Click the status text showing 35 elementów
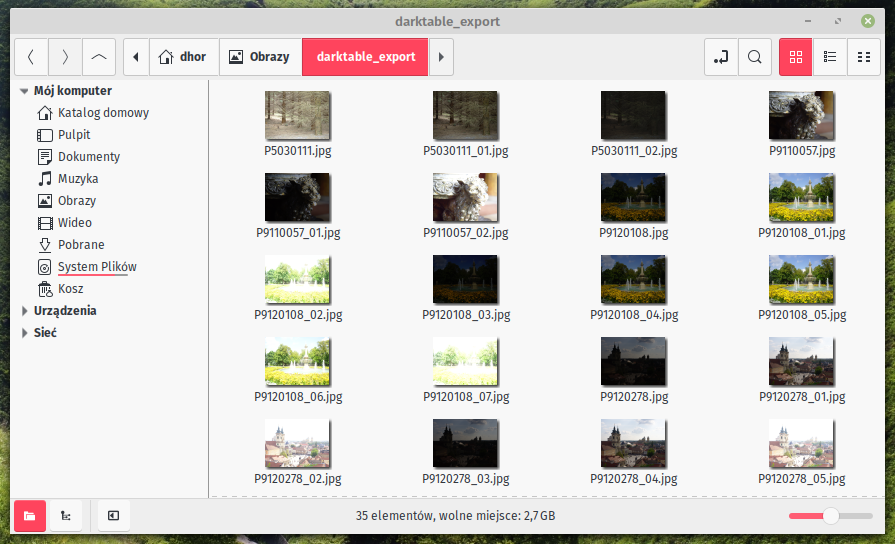895x544 pixels. click(x=455, y=516)
